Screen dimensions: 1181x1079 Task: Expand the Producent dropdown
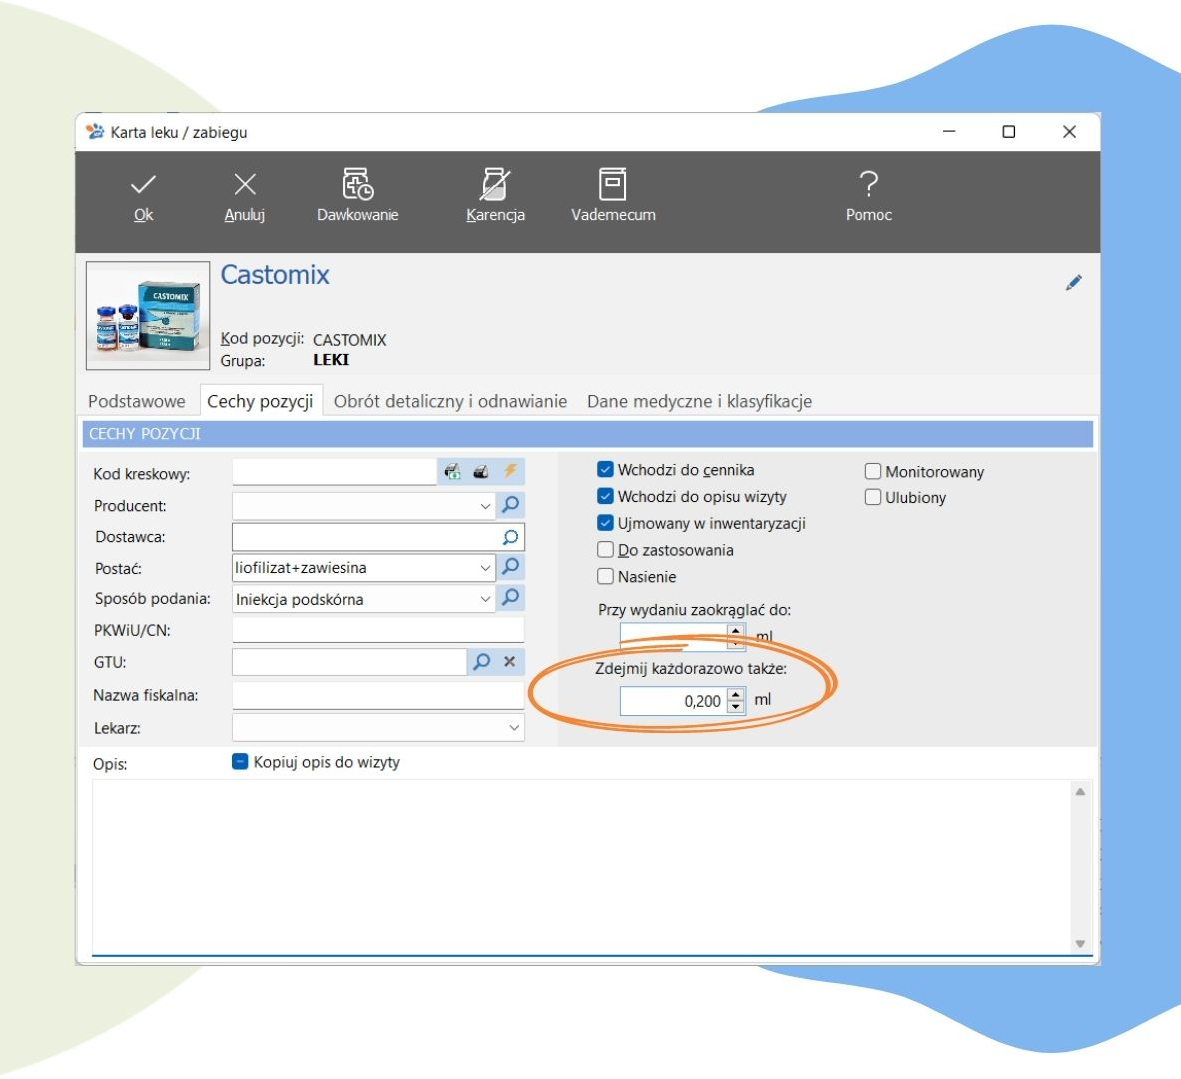pos(485,506)
